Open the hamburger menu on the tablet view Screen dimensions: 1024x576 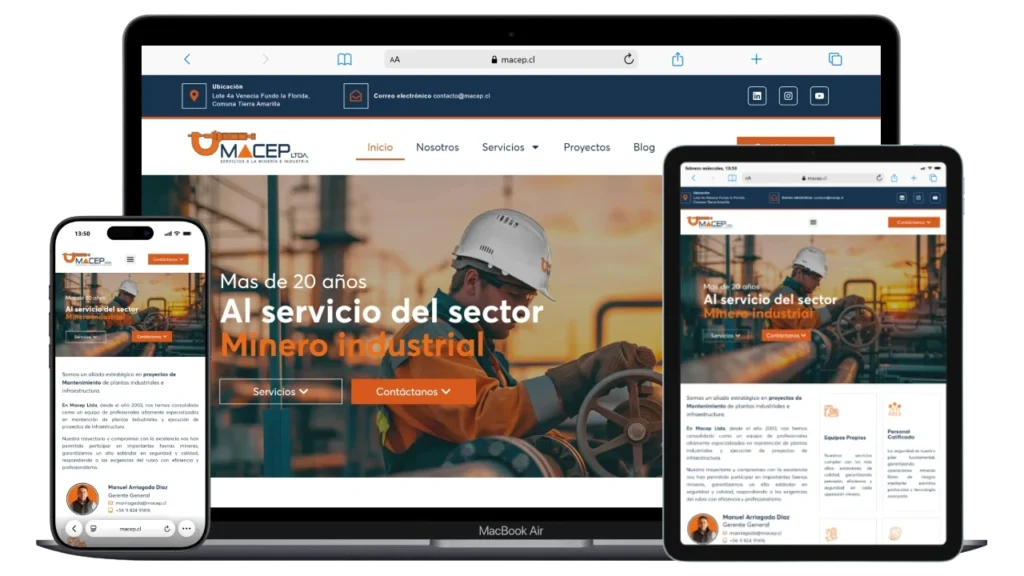pos(812,222)
